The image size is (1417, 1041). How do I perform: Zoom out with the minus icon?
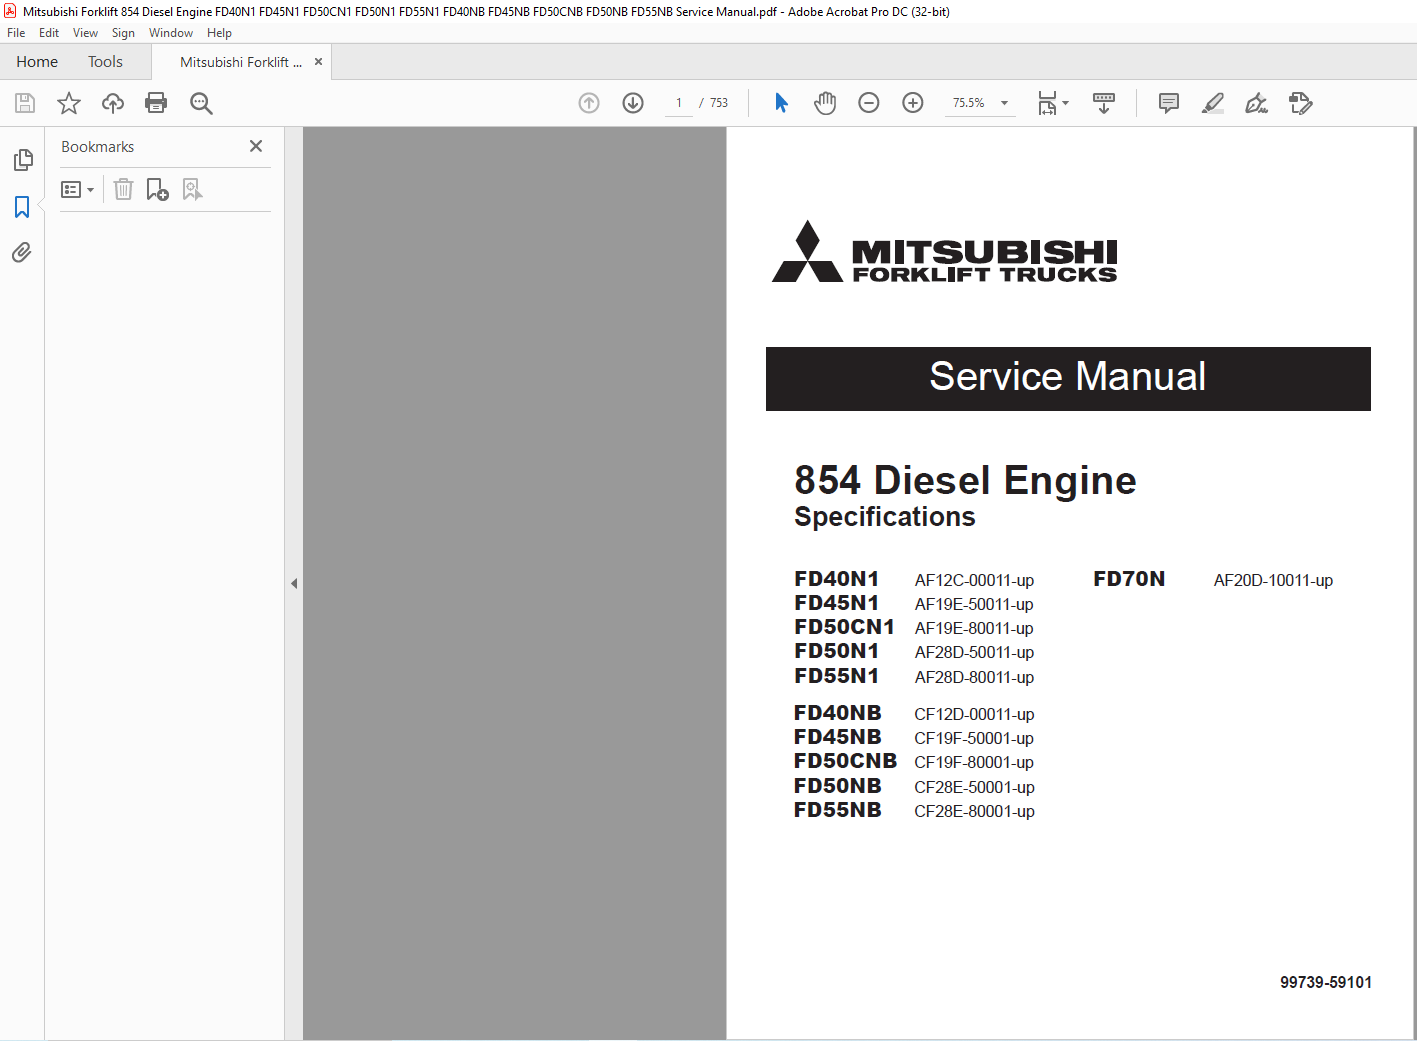click(869, 103)
